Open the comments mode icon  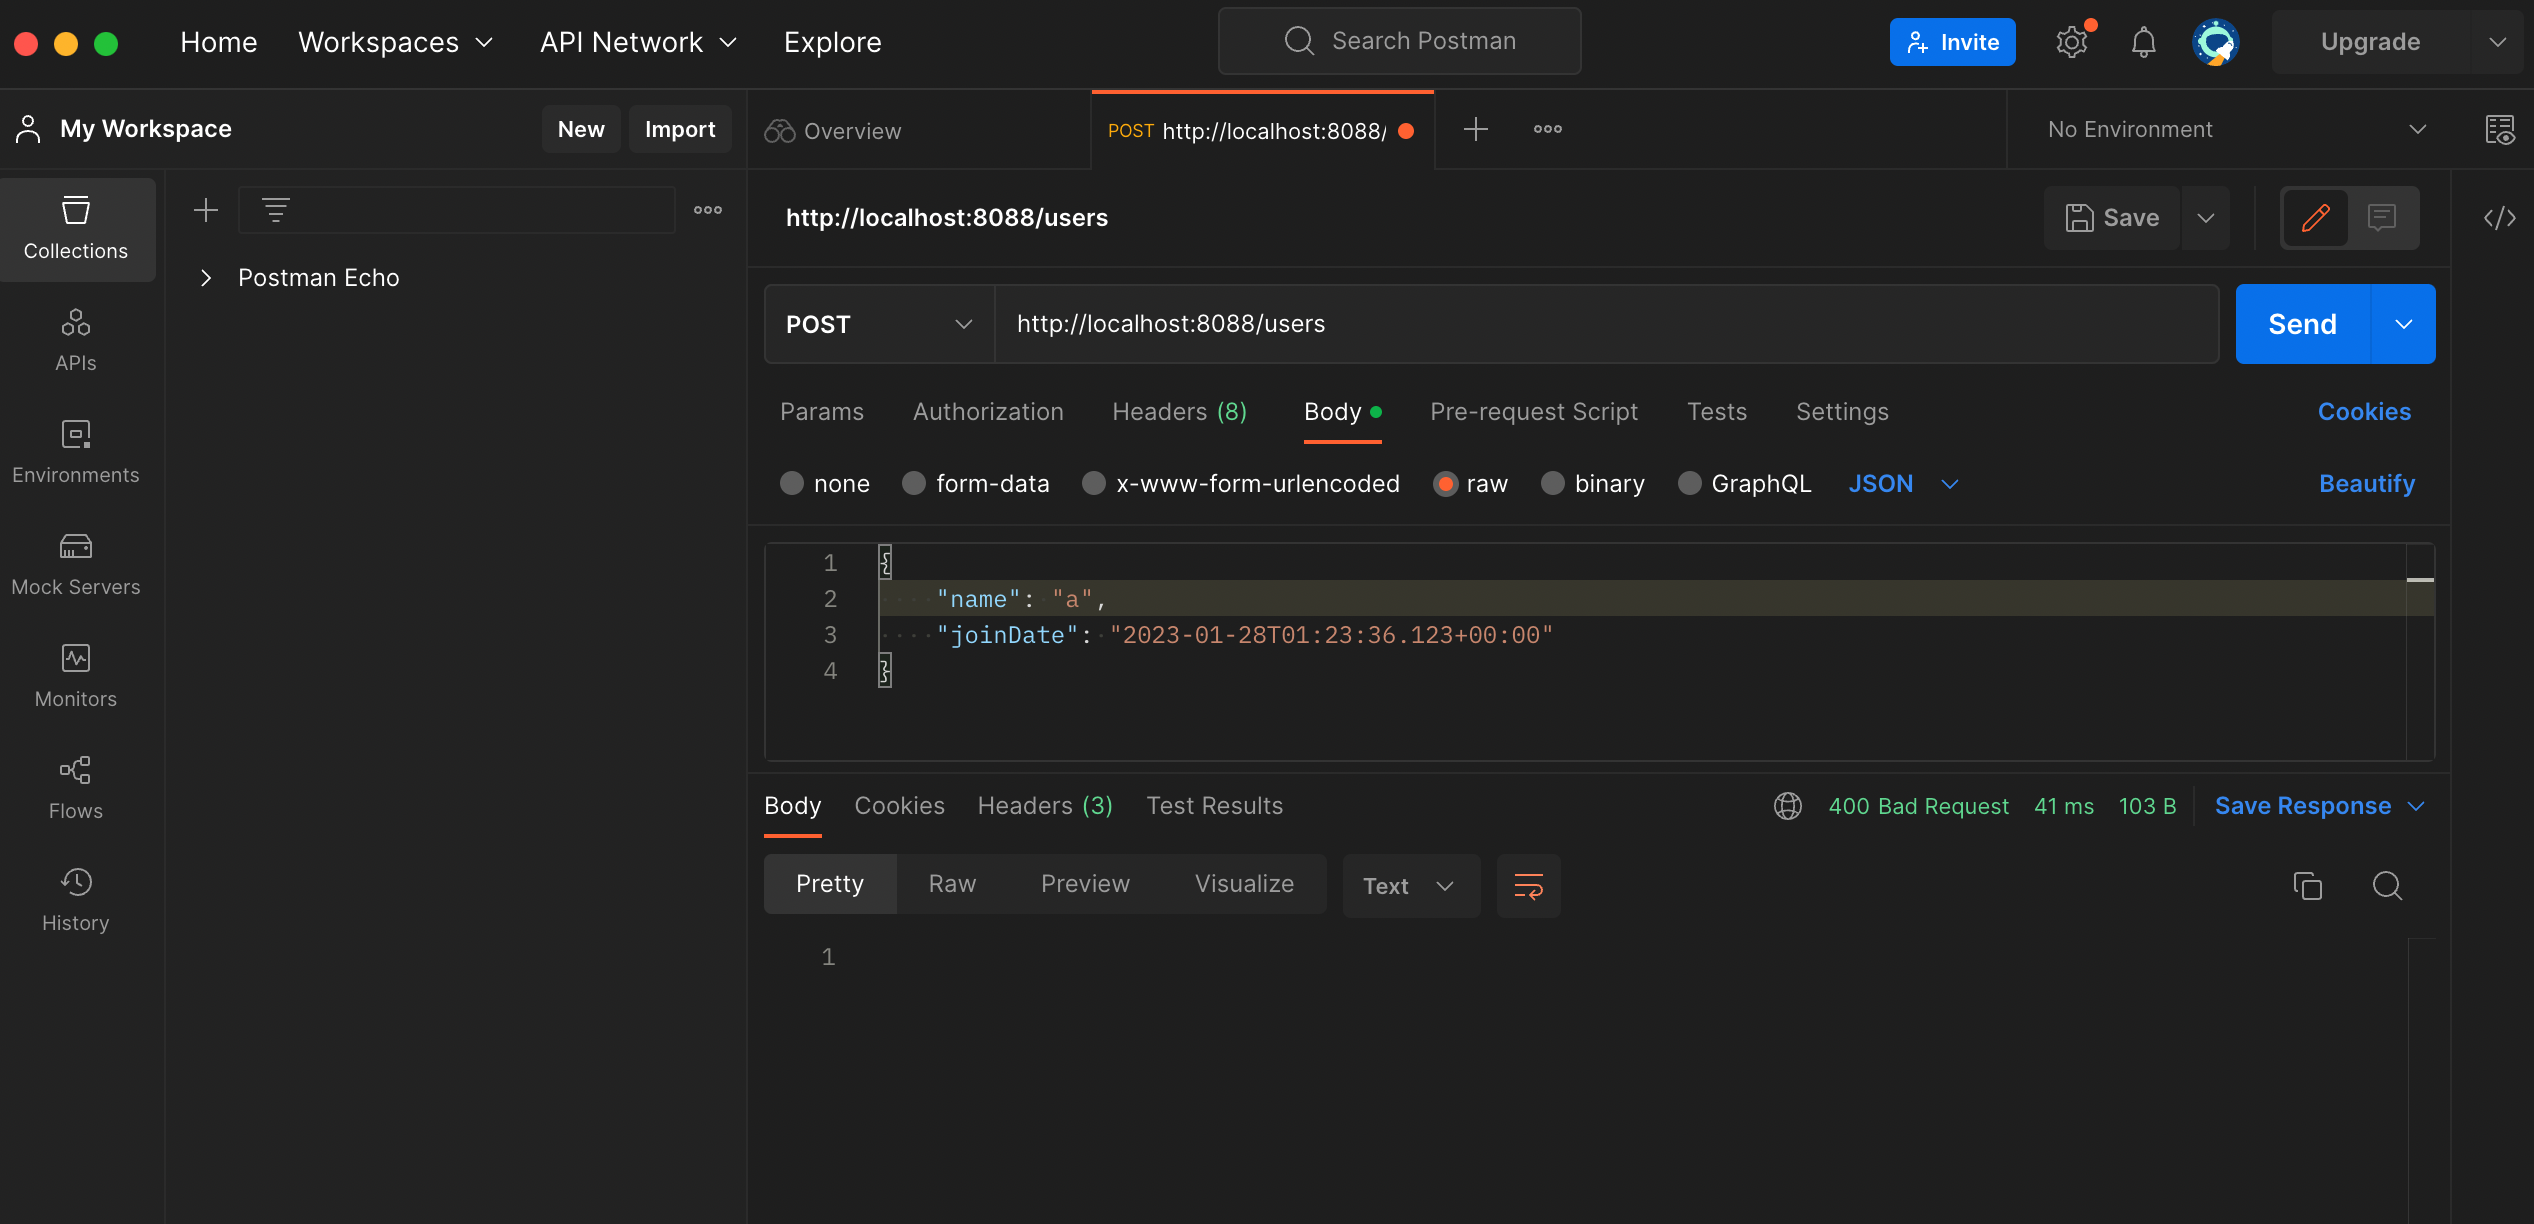pyautogui.click(x=2382, y=217)
